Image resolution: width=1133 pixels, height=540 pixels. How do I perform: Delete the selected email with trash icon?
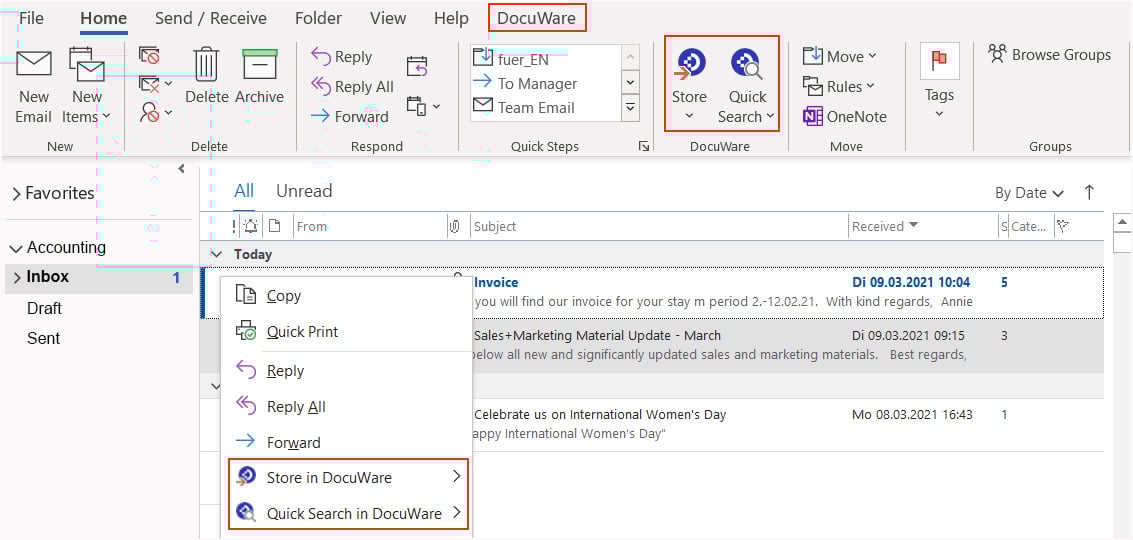(x=206, y=66)
